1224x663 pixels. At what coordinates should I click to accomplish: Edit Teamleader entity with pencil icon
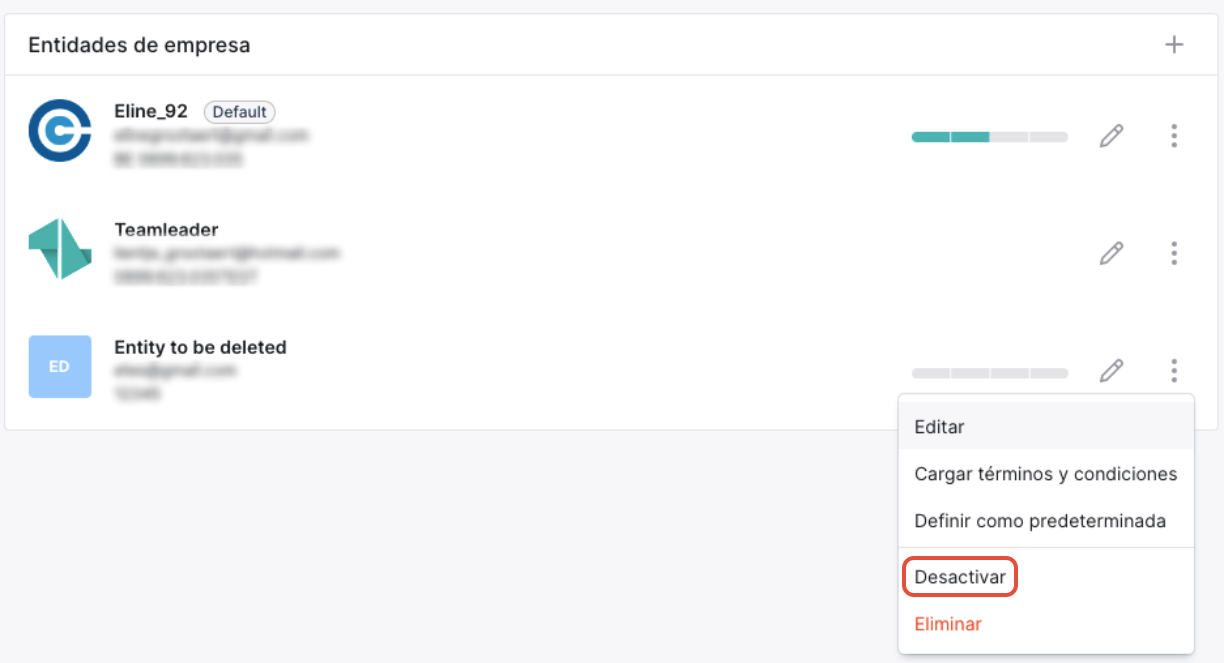[1111, 253]
